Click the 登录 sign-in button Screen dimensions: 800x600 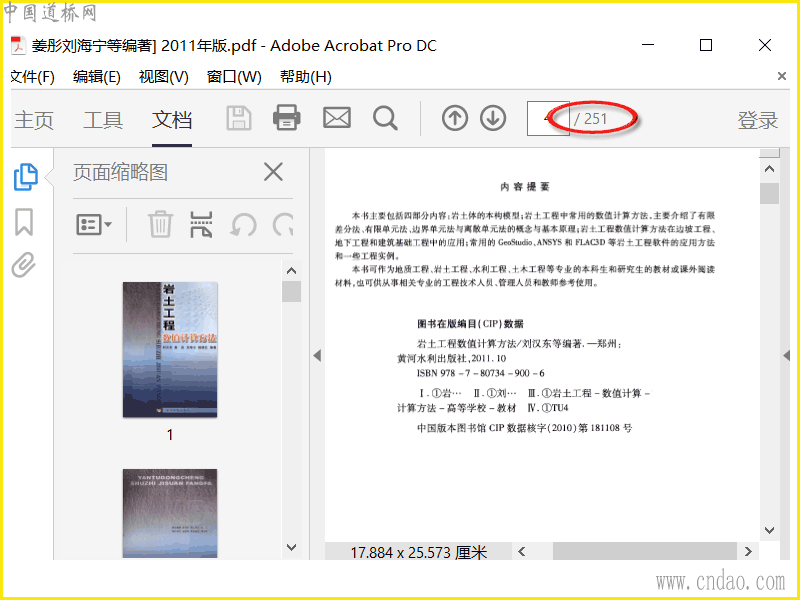click(758, 120)
